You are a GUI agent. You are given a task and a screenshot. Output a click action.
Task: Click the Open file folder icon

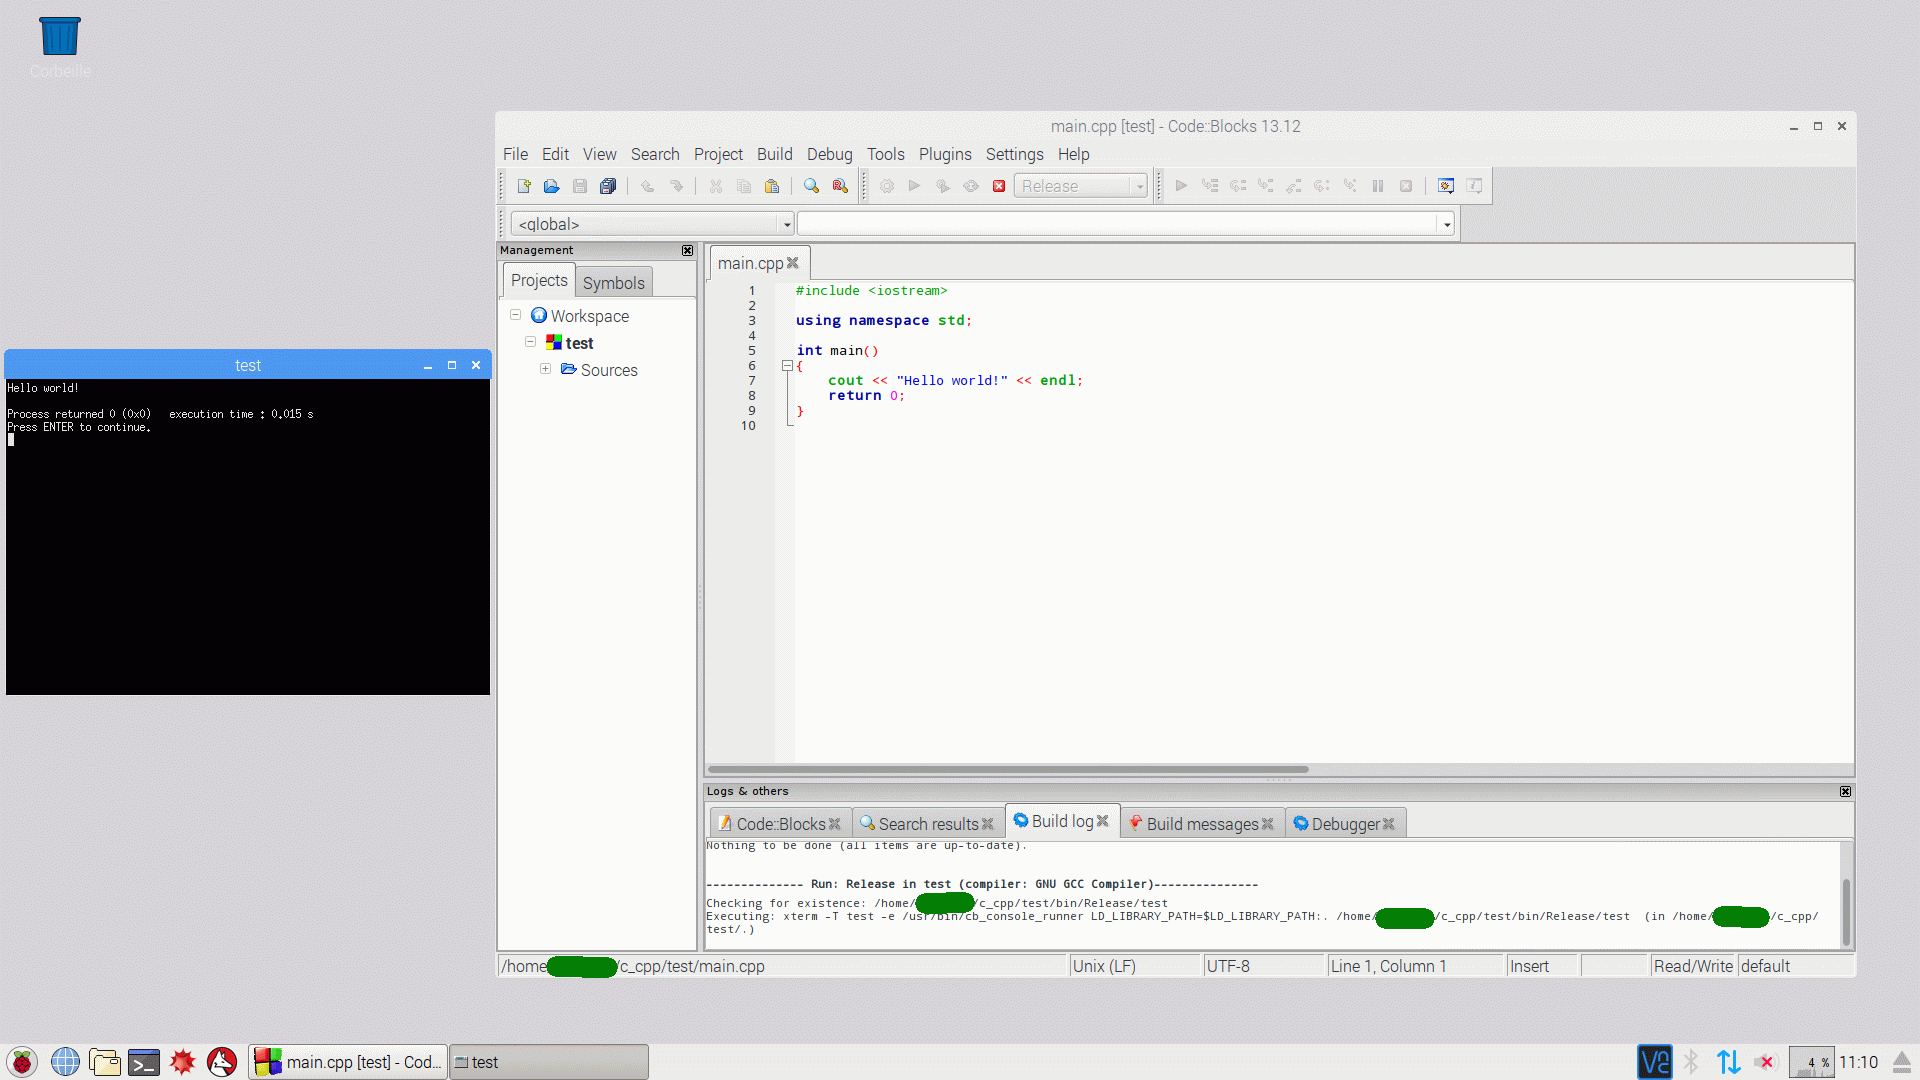tap(551, 186)
